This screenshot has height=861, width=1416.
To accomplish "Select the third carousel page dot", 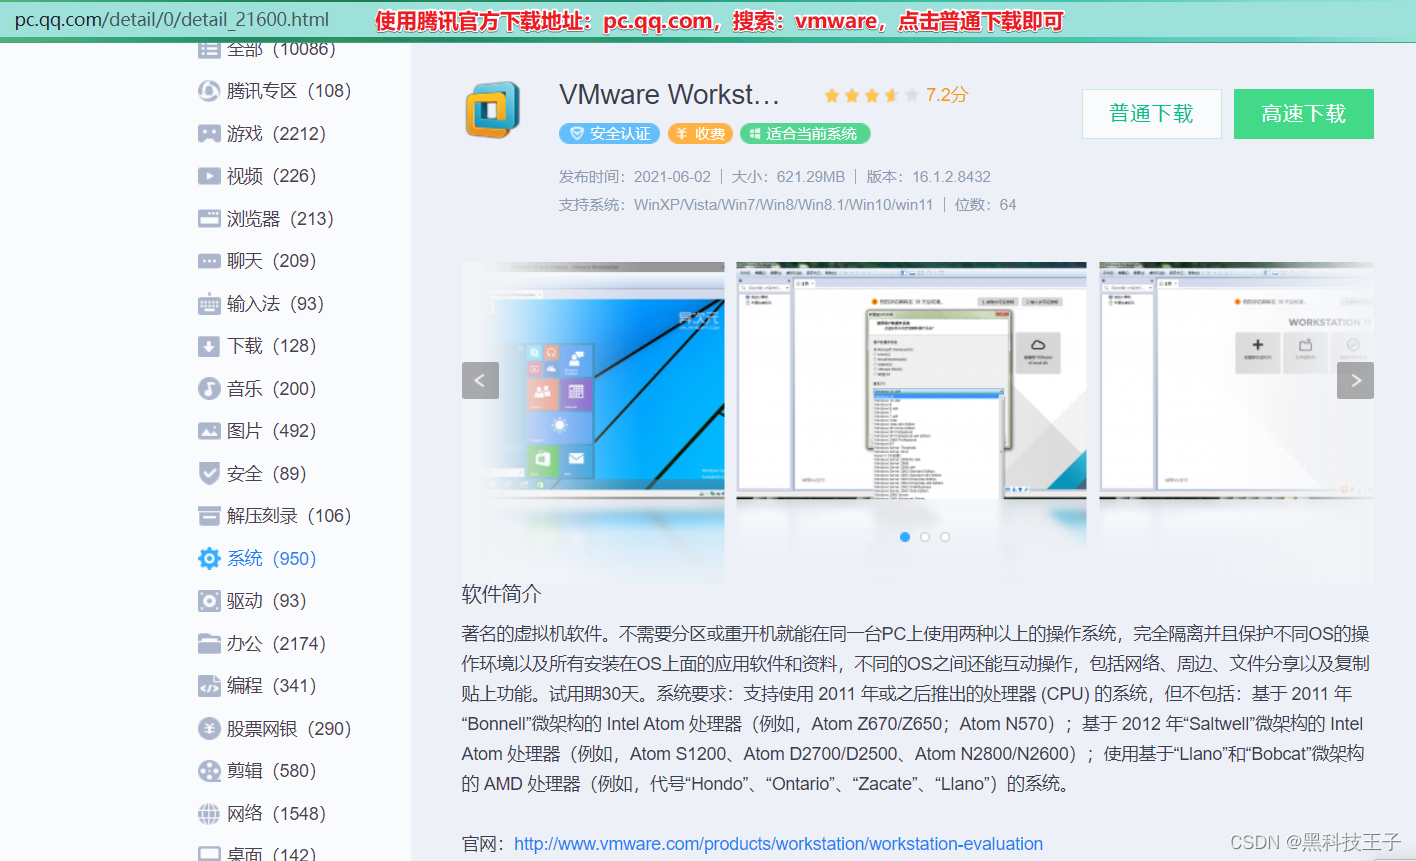I will [x=945, y=537].
